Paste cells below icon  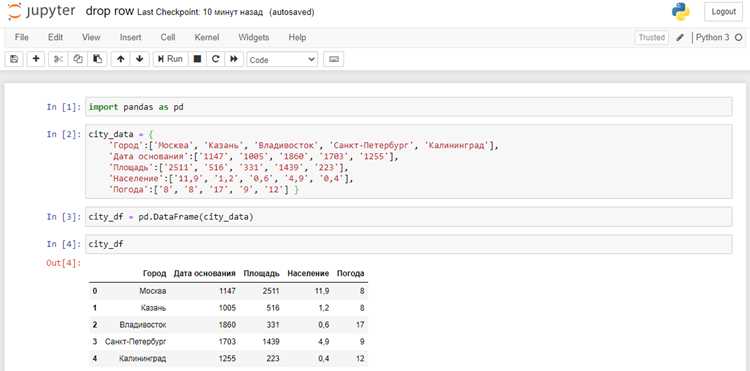click(x=98, y=59)
